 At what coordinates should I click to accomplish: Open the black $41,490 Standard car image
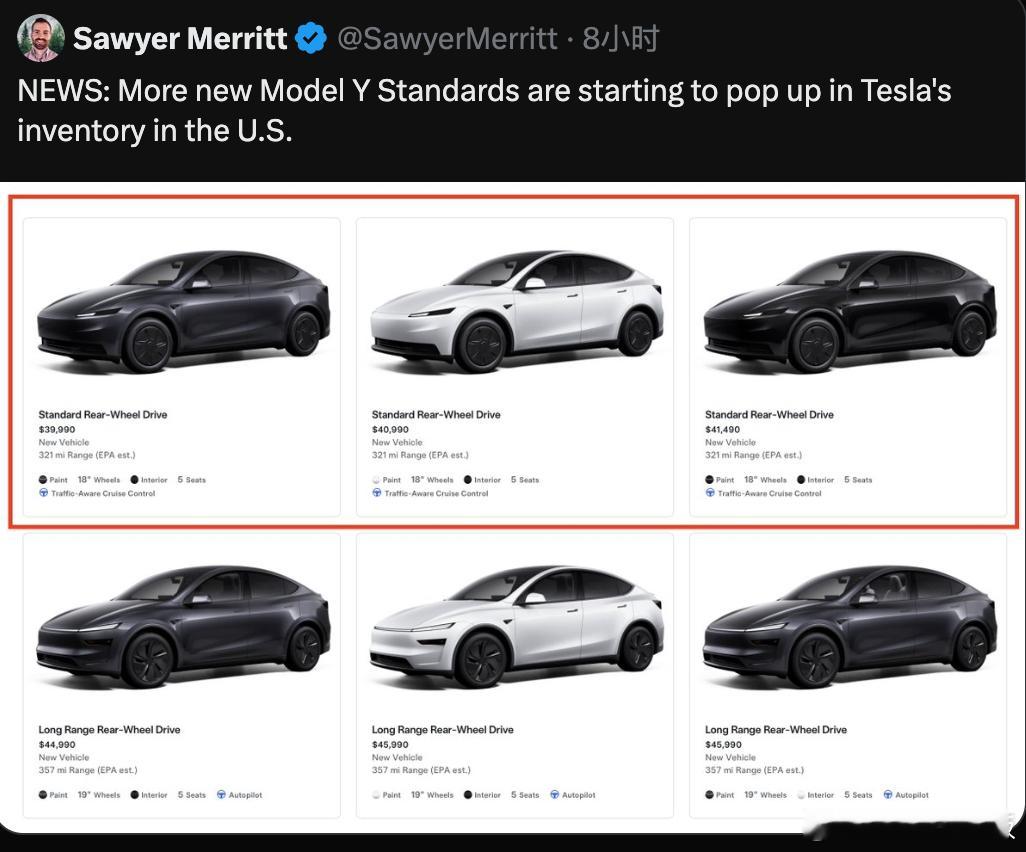[x=848, y=310]
